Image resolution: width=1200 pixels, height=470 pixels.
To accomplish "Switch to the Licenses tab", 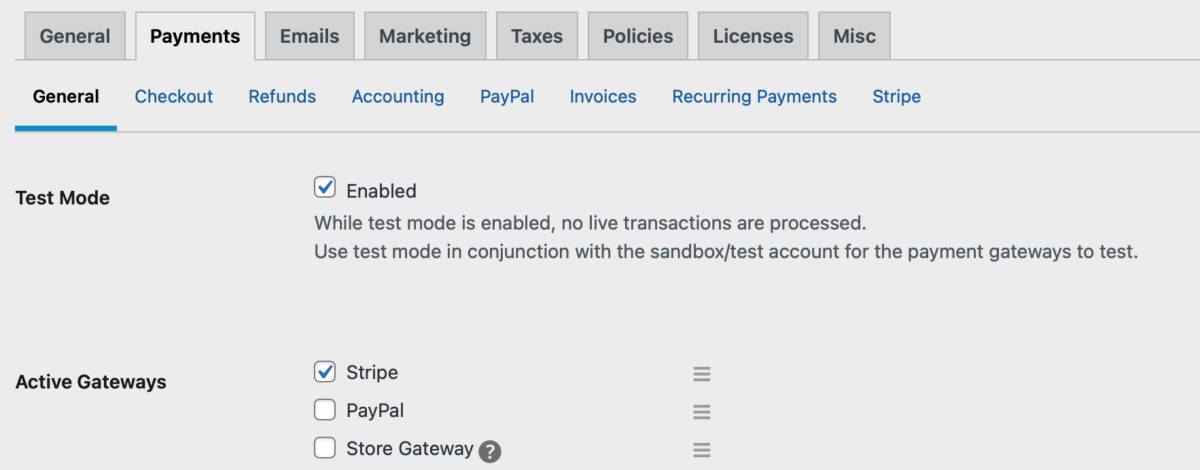I will click(753, 36).
